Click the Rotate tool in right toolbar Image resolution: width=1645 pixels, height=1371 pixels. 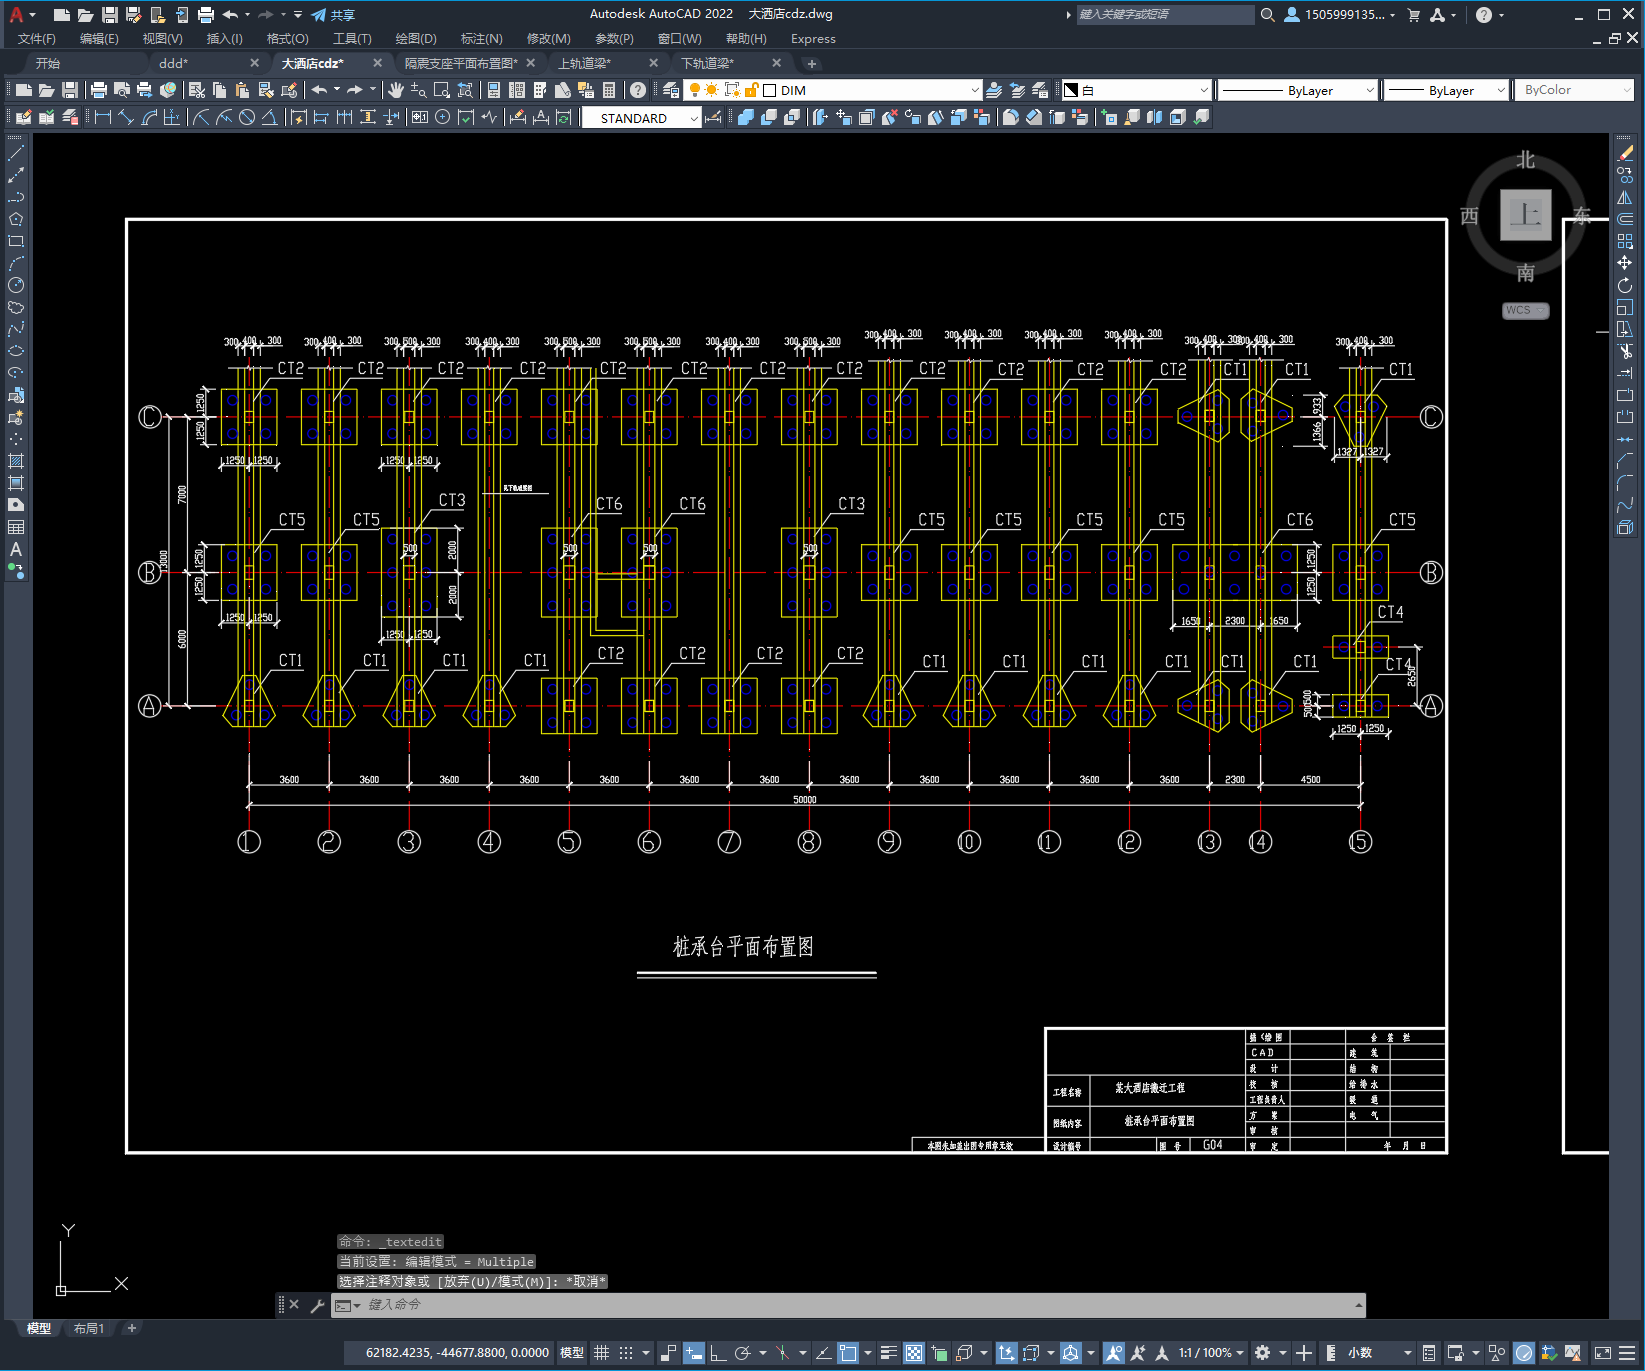(x=1625, y=285)
